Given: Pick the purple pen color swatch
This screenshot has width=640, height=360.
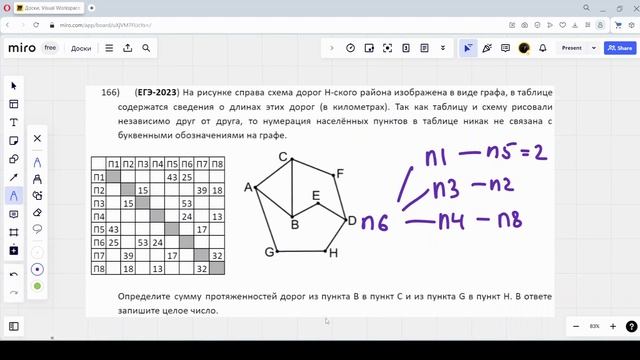Looking at the screenshot, I should coord(37,269).
